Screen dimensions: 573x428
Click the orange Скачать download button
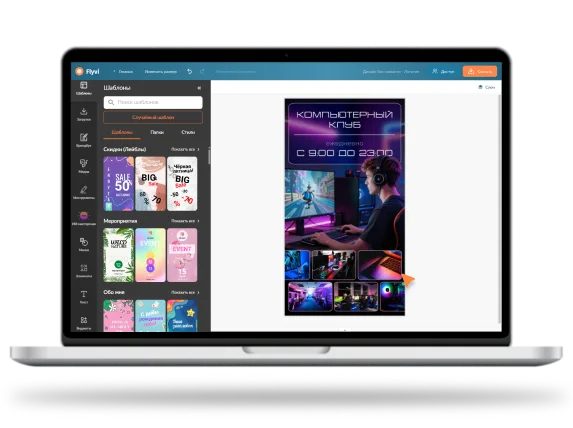(x=480, y=71)
